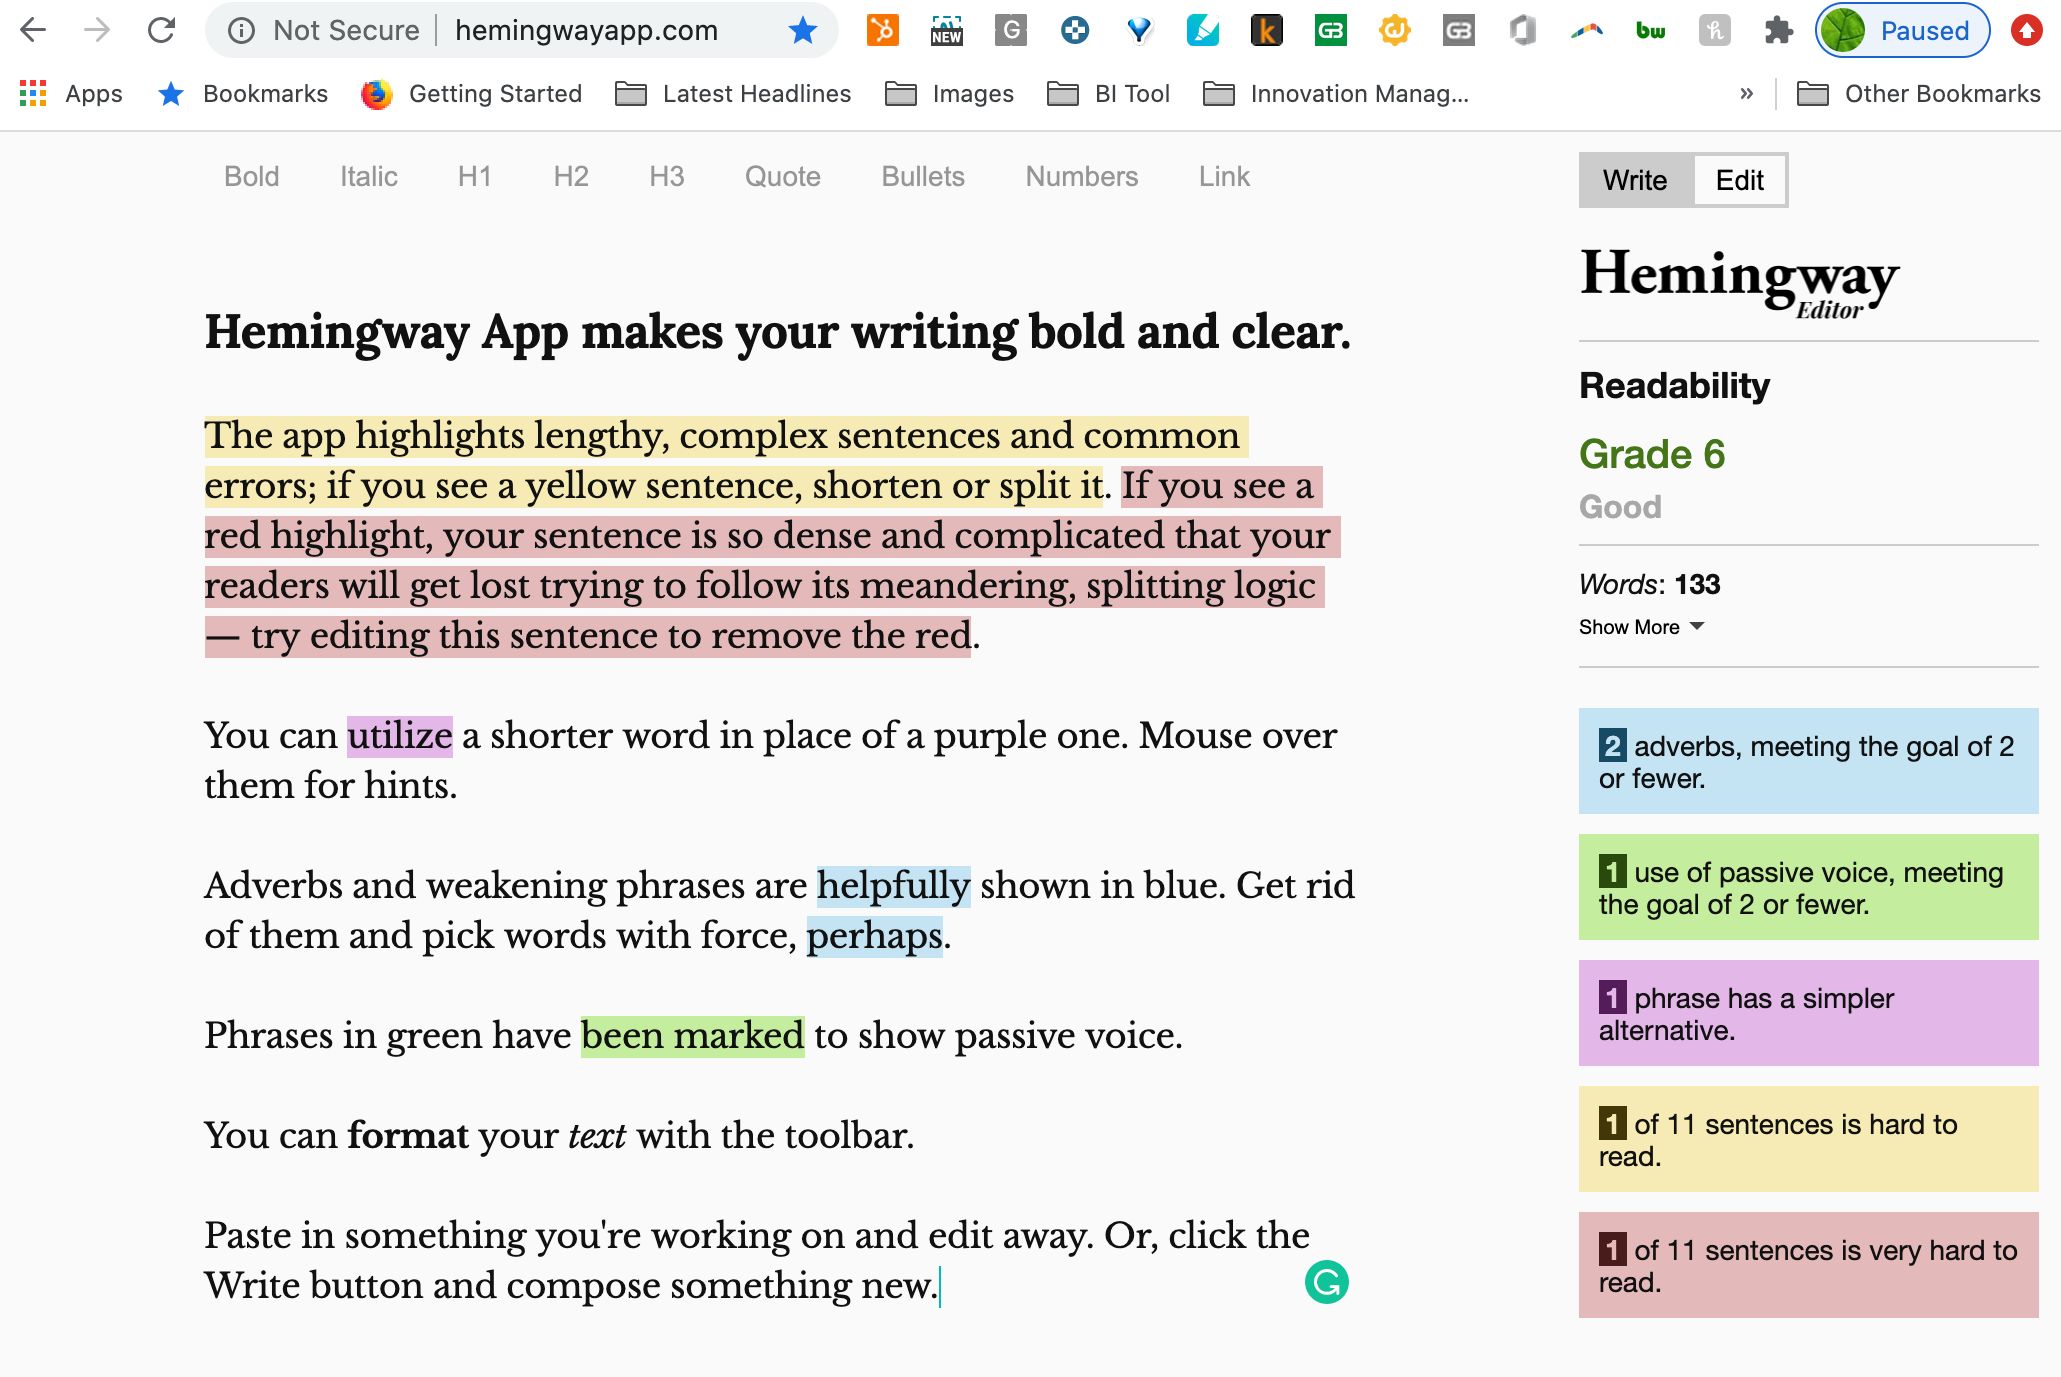Image resolution: width=2061 pixels, height=1377 pixels.
Task: Click the Hemingway Editor logo
Action: [1739, 282]
